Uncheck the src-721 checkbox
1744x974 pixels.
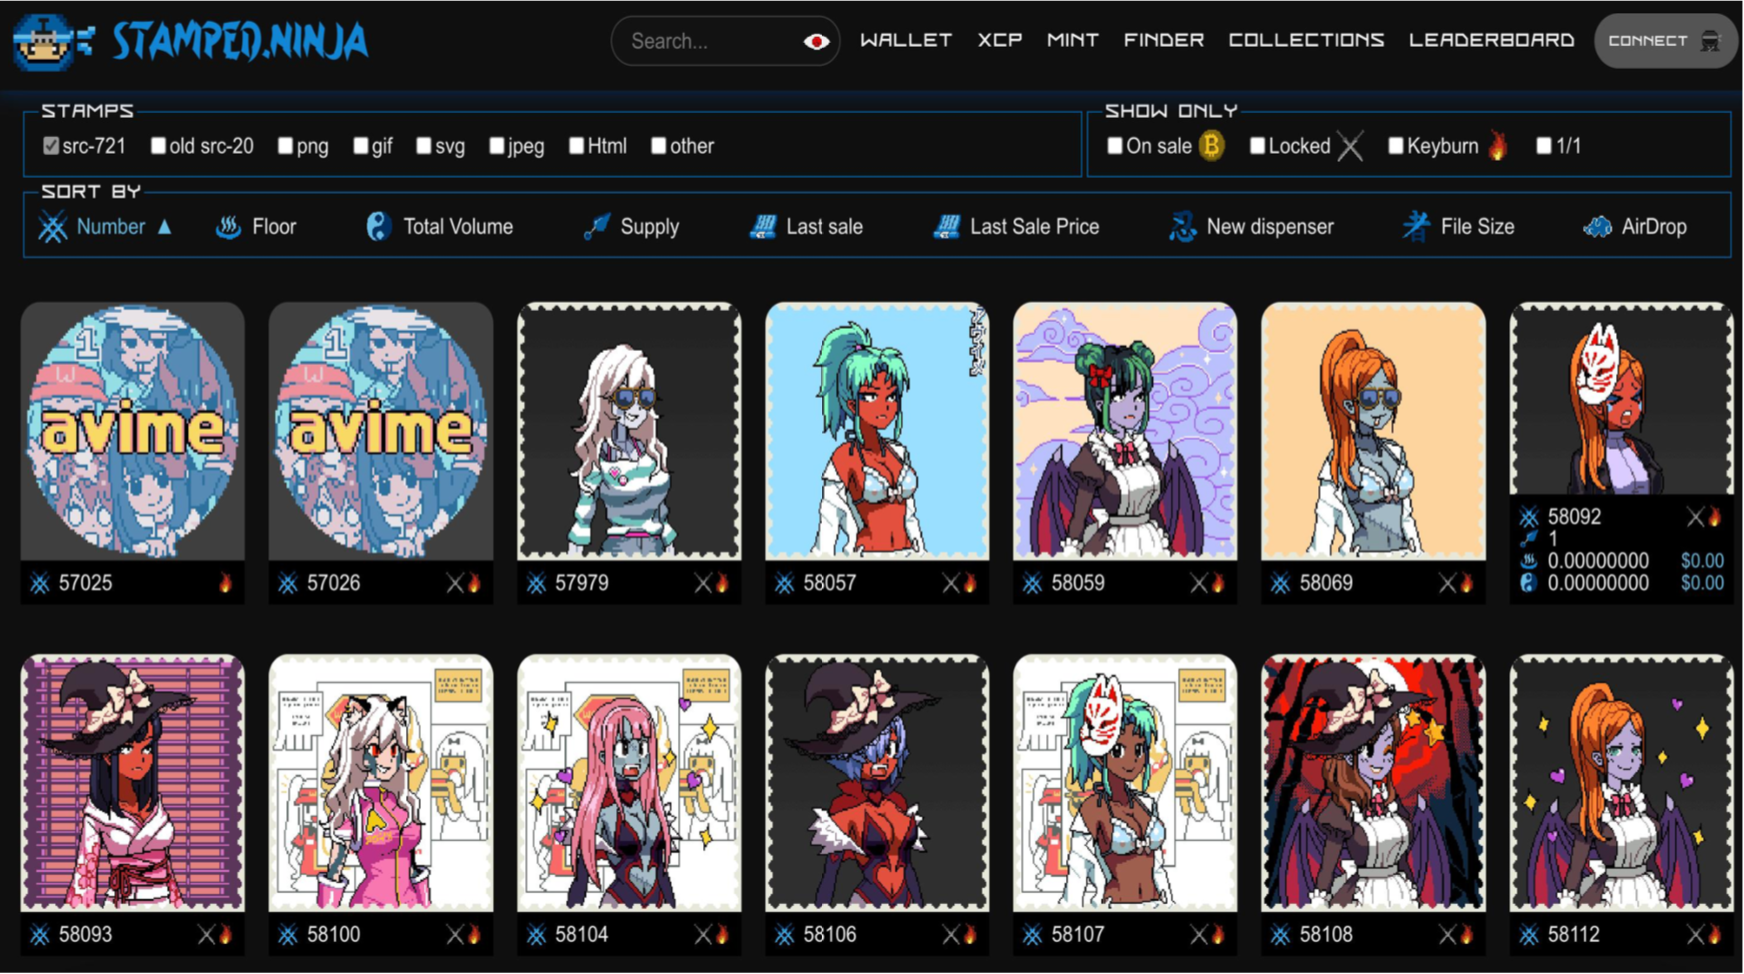(x=50, y=146)
